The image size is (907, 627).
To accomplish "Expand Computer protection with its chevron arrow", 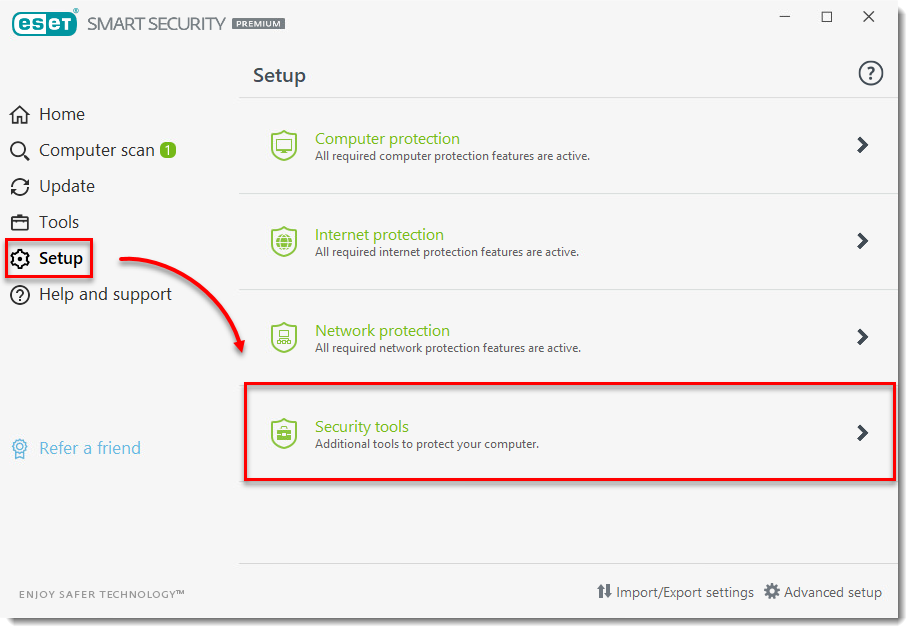I will coord(862,145).
